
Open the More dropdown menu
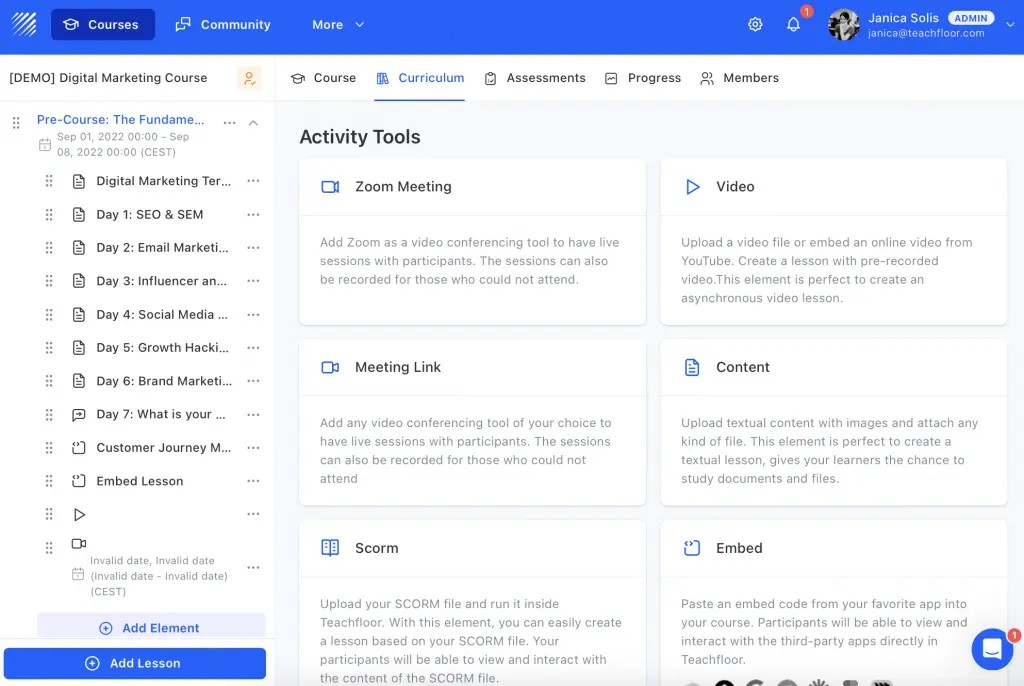pyautogui.click(x=338, y=25)
